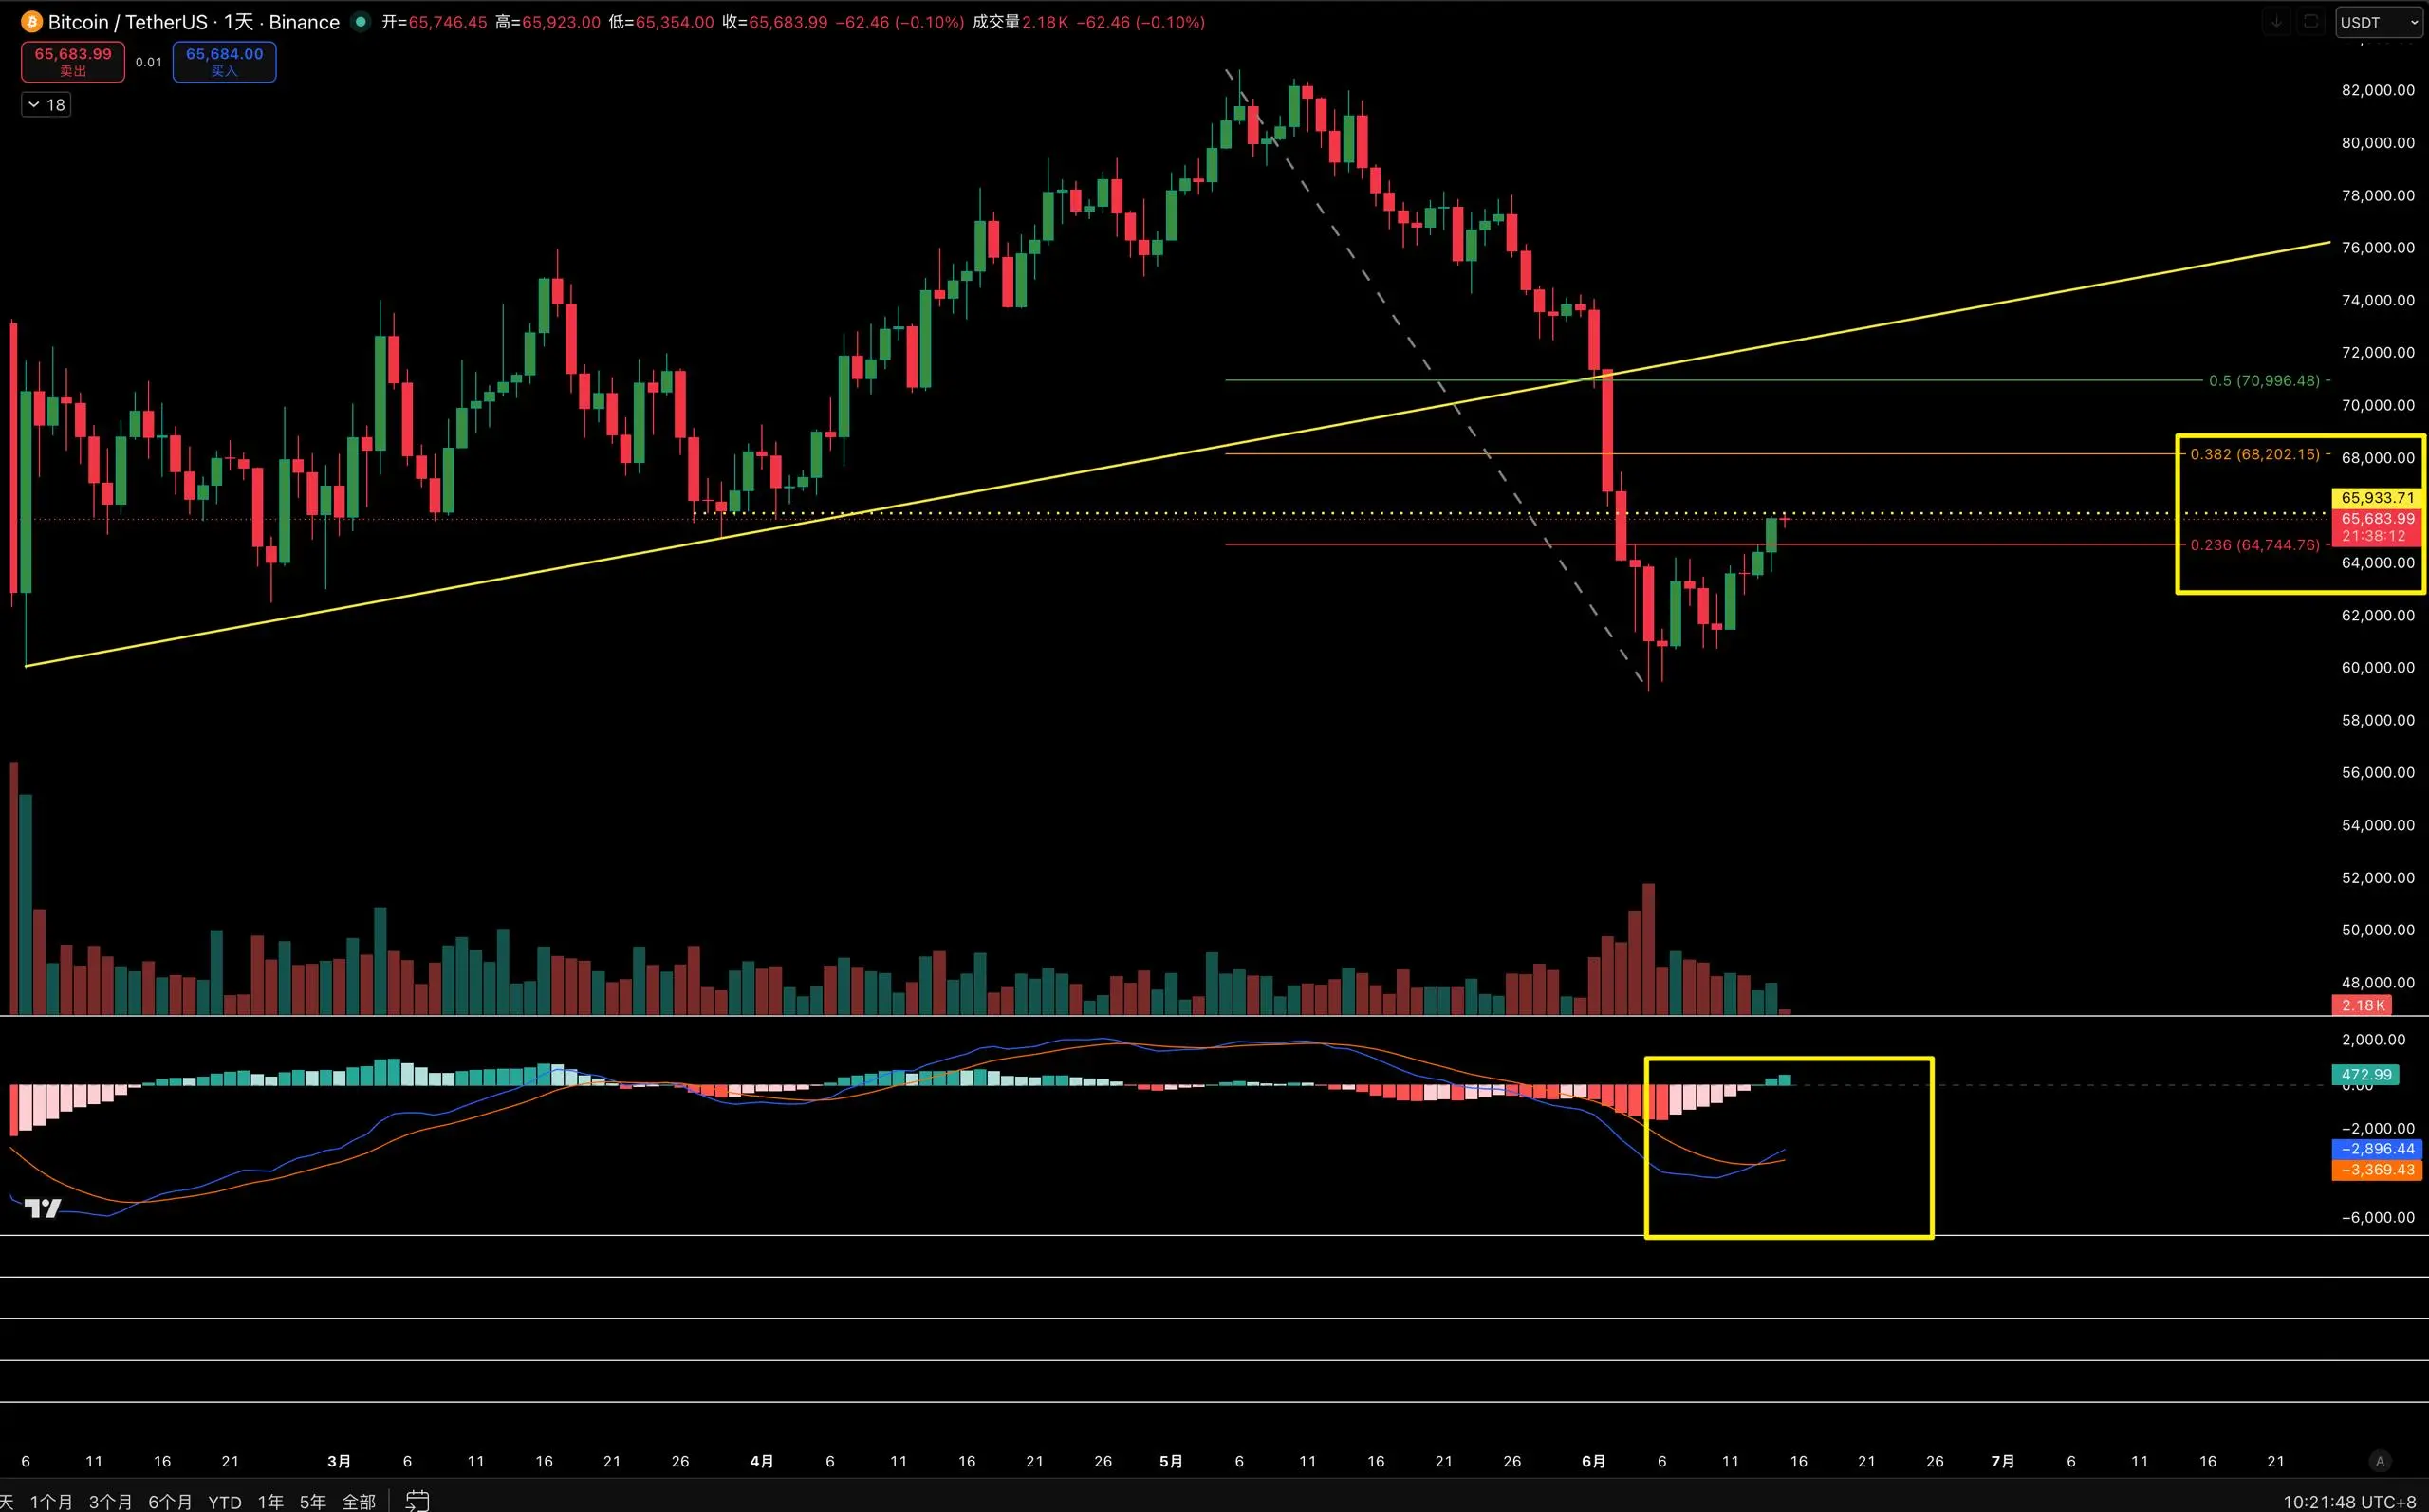Open the go-to-date calendar icon
2429x1512 pixels.
[417, 1500]
